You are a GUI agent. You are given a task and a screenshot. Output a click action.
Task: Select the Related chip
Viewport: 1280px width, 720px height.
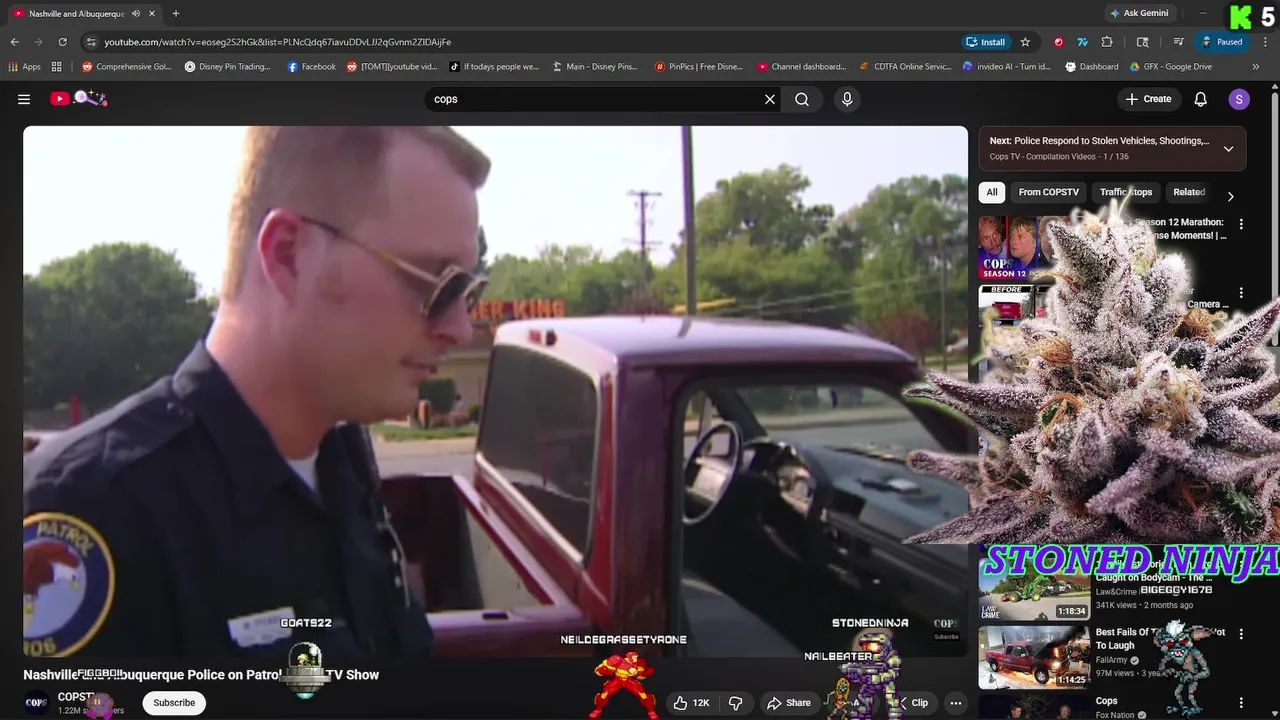1189,192
